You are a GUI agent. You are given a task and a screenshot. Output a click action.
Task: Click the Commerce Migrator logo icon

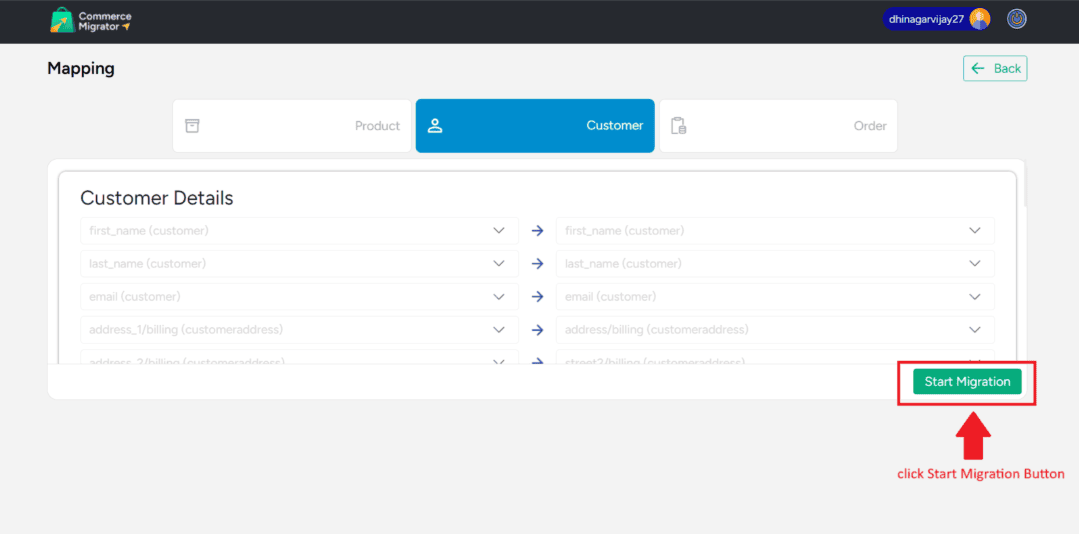pos(62,20)
